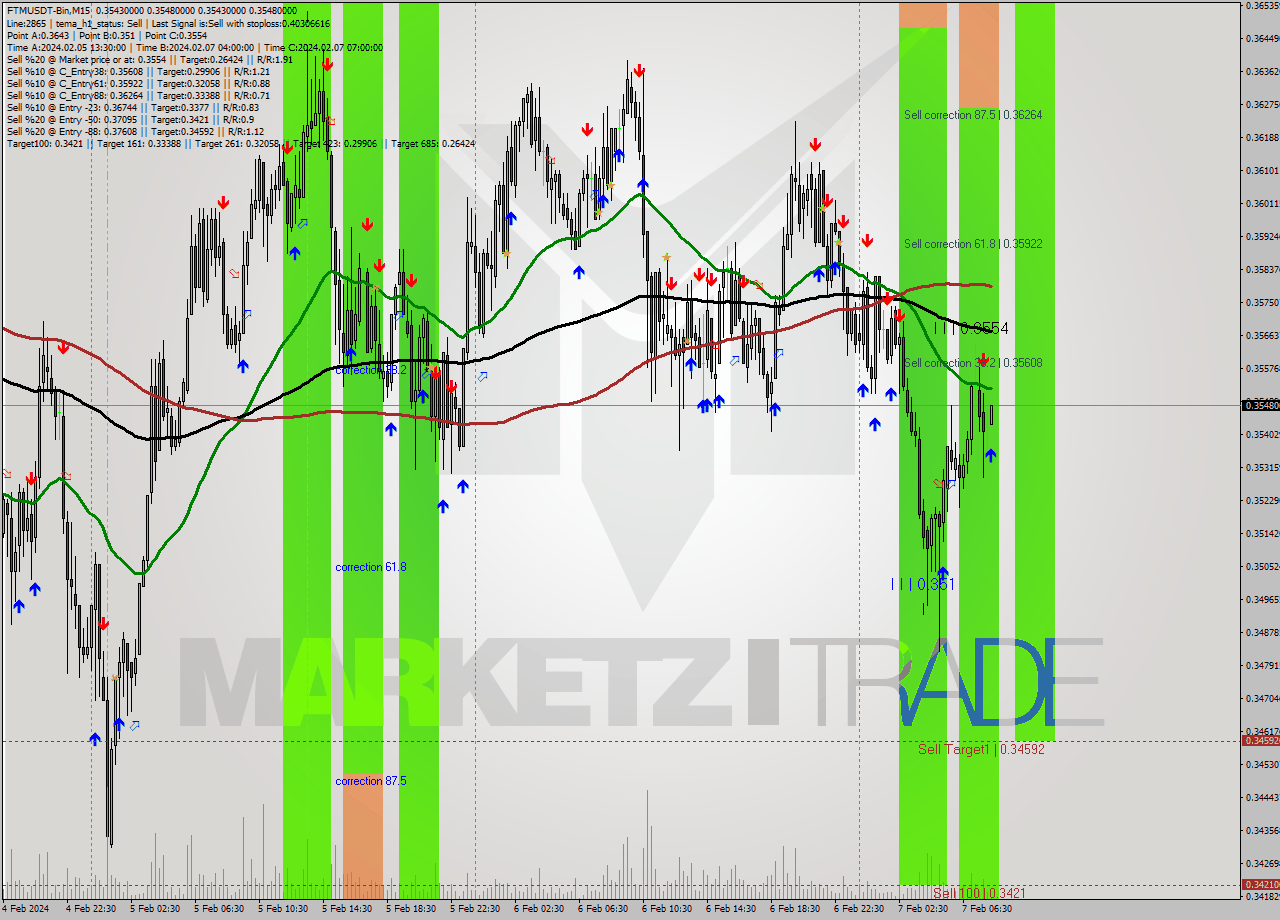Click the '5 Feb 14:30' time label
Image resolution: width=1280 pixels, height=920 pixels.
[347, 909]
